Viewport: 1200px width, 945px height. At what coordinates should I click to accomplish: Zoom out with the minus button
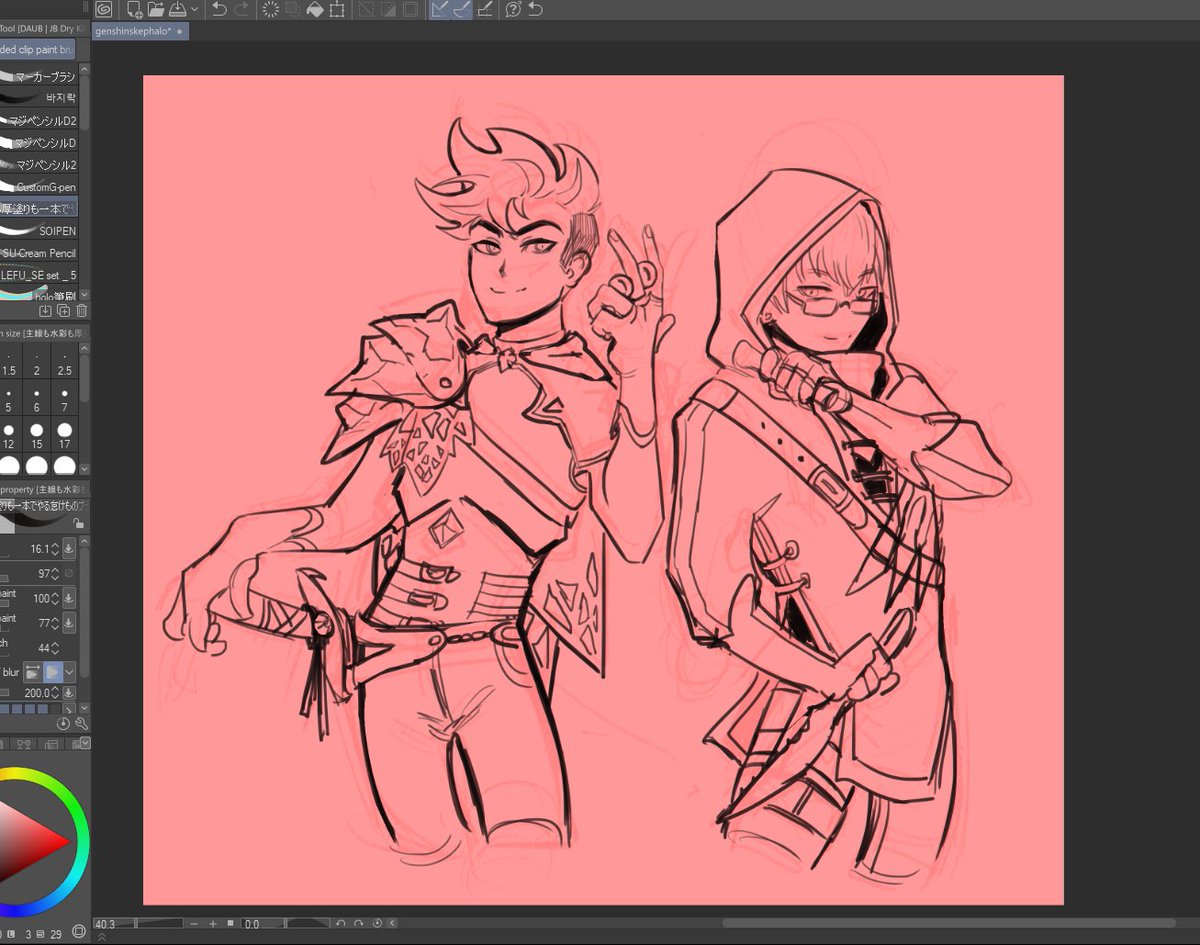tap(194, 923)
